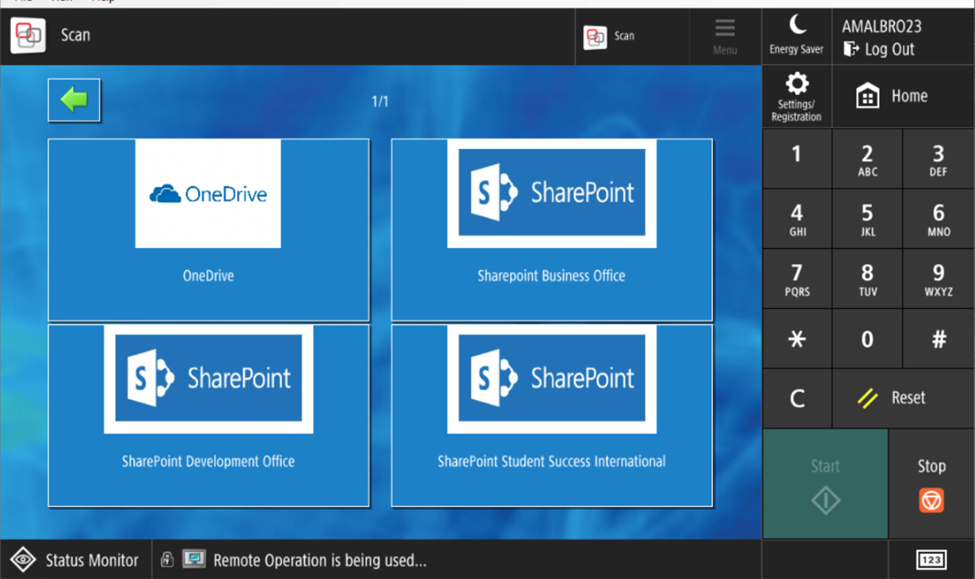The width and height of the screenshot is (975, 579).
Task: Go back using the green arrow button
Action: (x=74, y=100)
